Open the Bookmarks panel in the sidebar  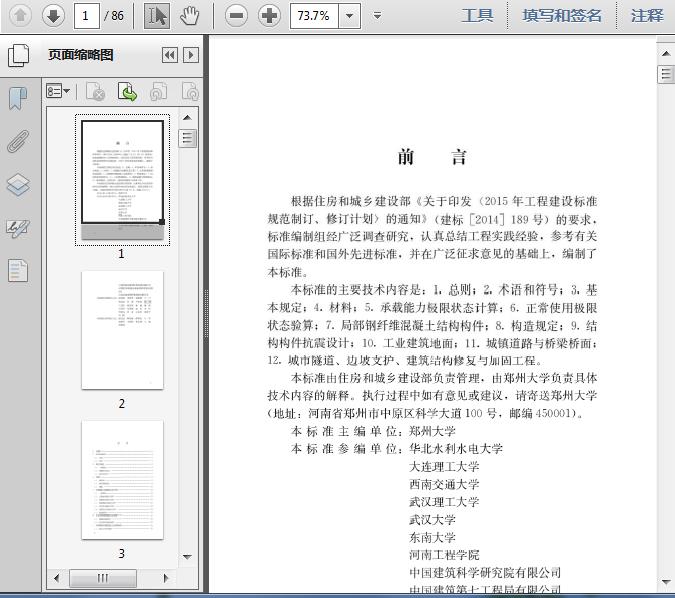(x=18, y=98)
